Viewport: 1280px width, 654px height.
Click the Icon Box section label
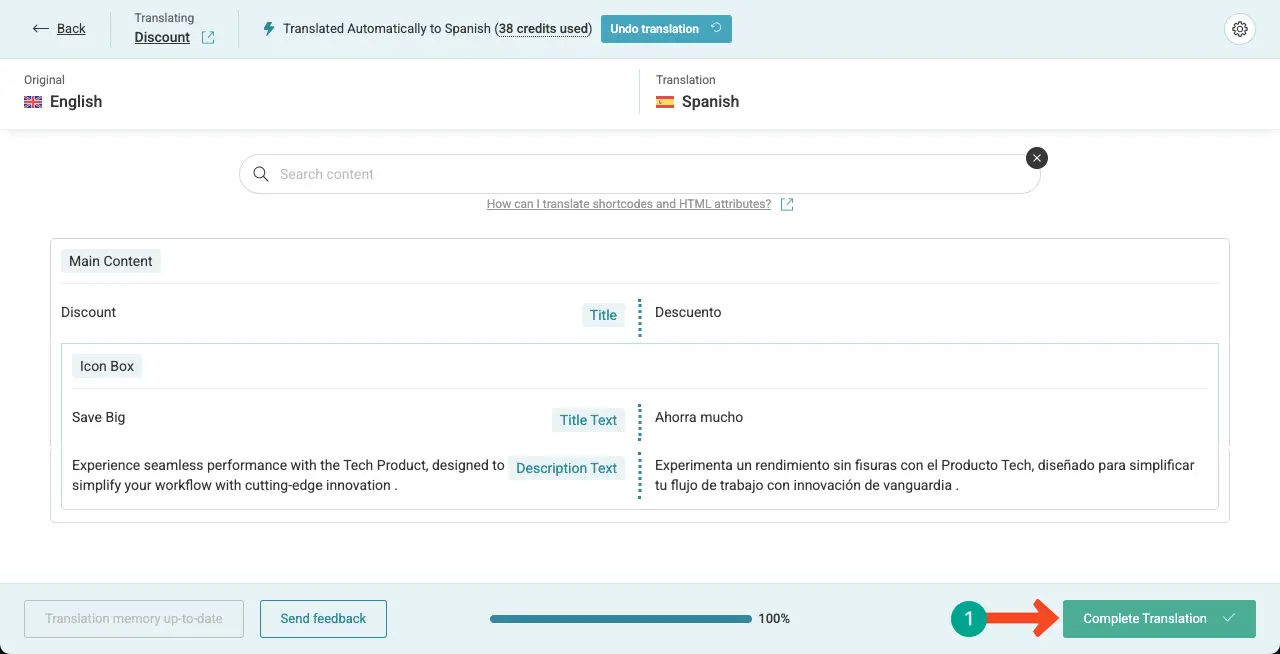click(x=107, y=366)
